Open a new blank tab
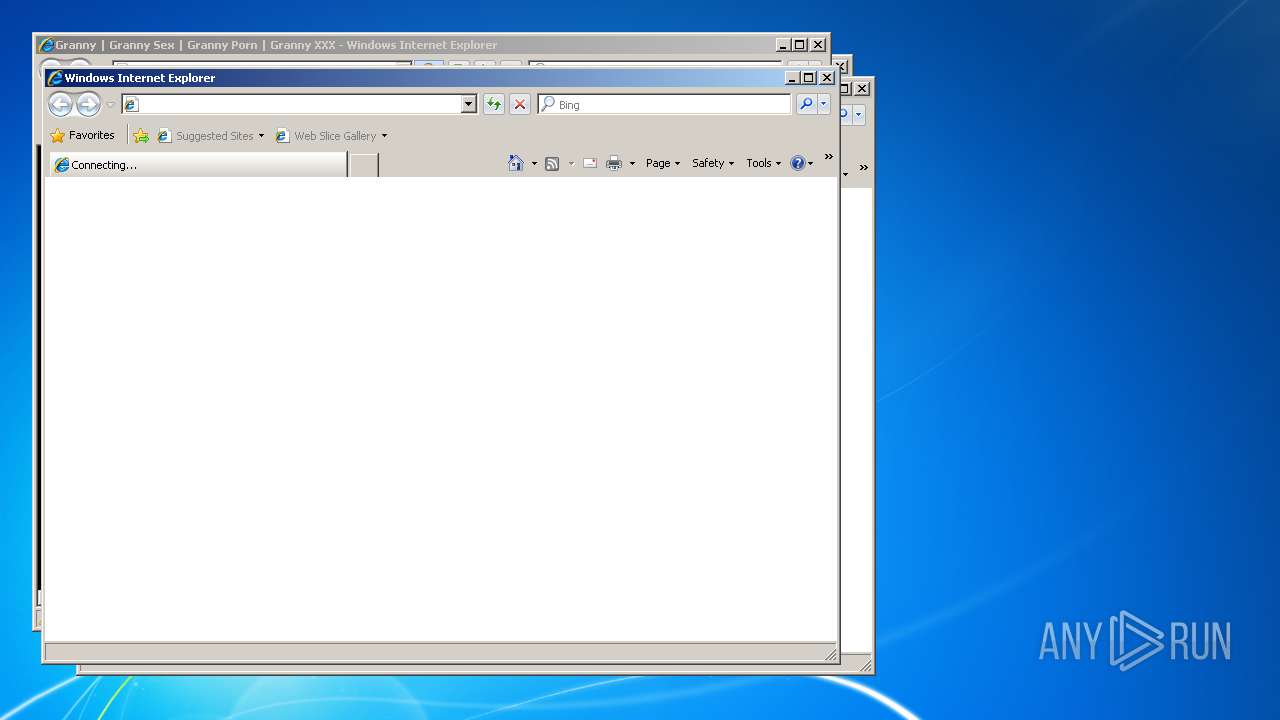Screen dimensions: 1280x720 [x=364, y=165]
